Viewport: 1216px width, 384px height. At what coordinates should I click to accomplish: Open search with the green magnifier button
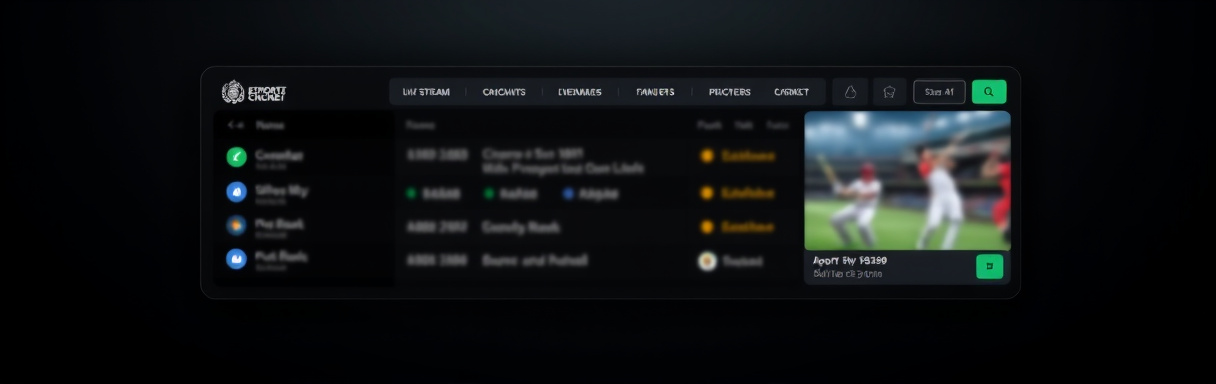click(x=989, y=92)
